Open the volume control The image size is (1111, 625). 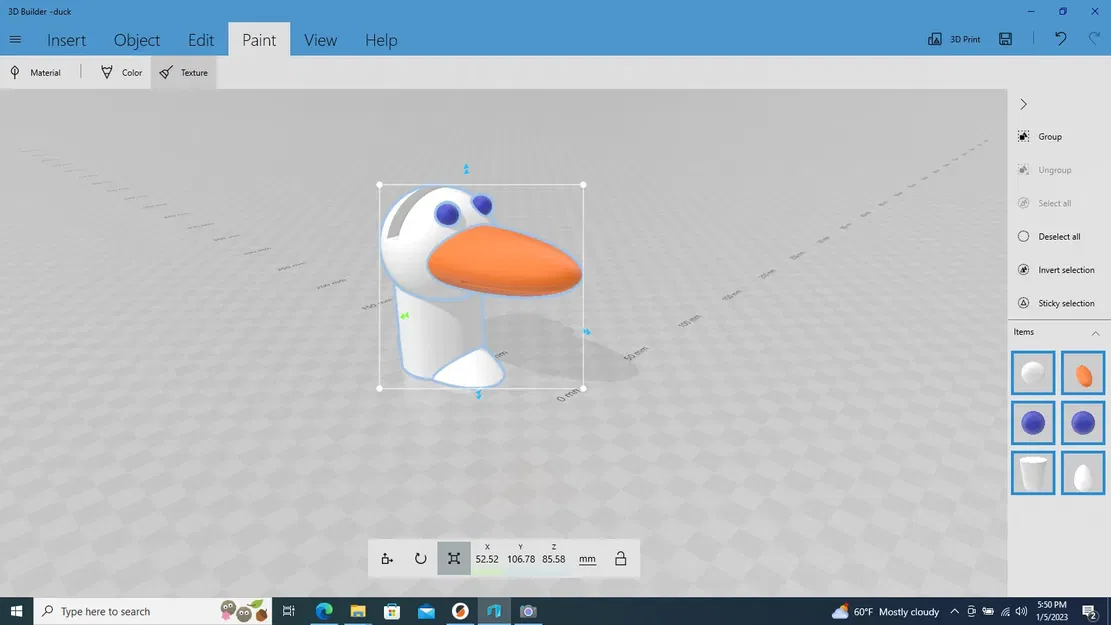[1021, 611]
